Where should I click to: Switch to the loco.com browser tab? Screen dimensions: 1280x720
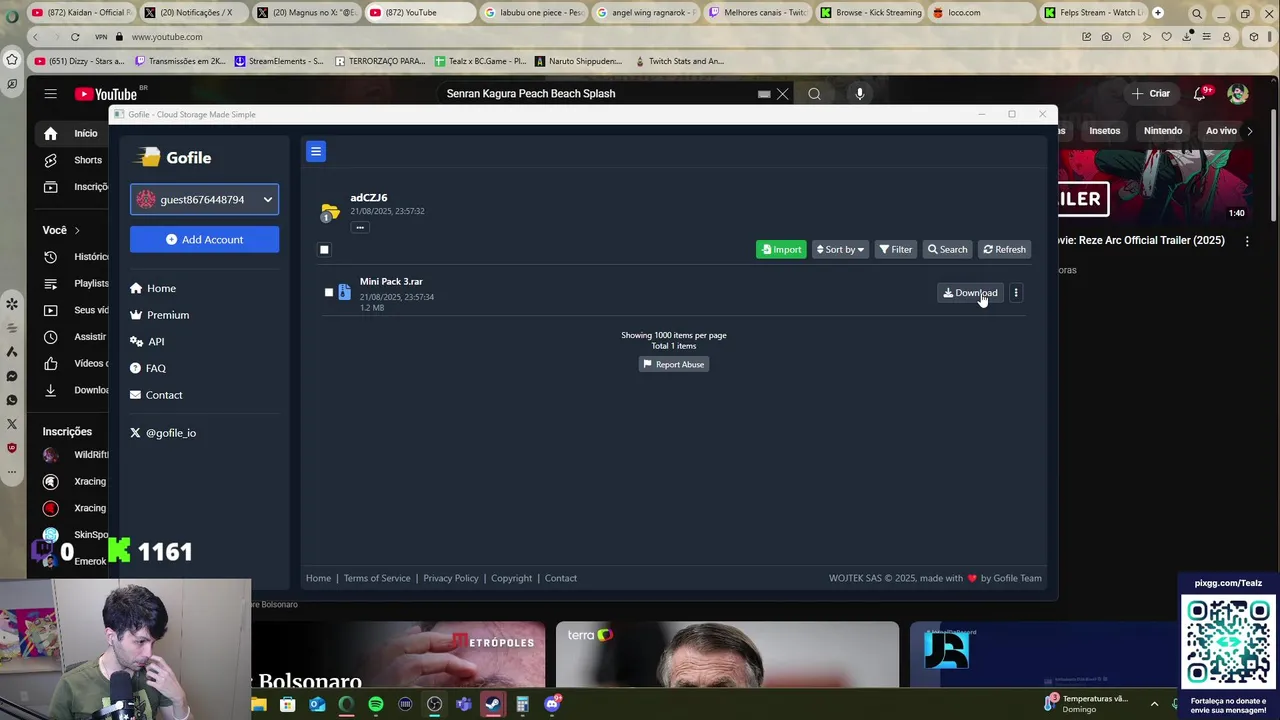click(980, 13)
